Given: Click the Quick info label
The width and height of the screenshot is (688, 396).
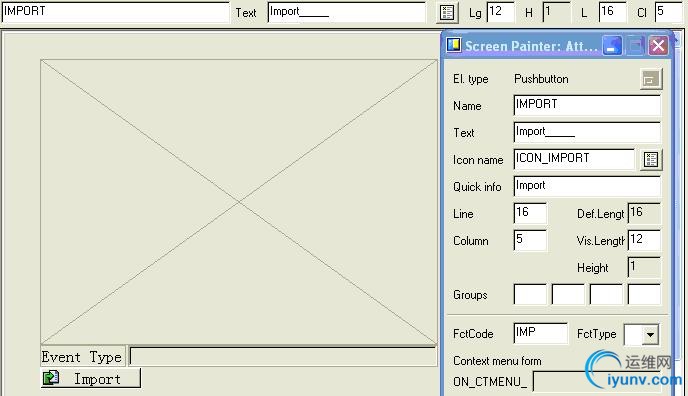Looking at the screenshot, I should [477, 187].
